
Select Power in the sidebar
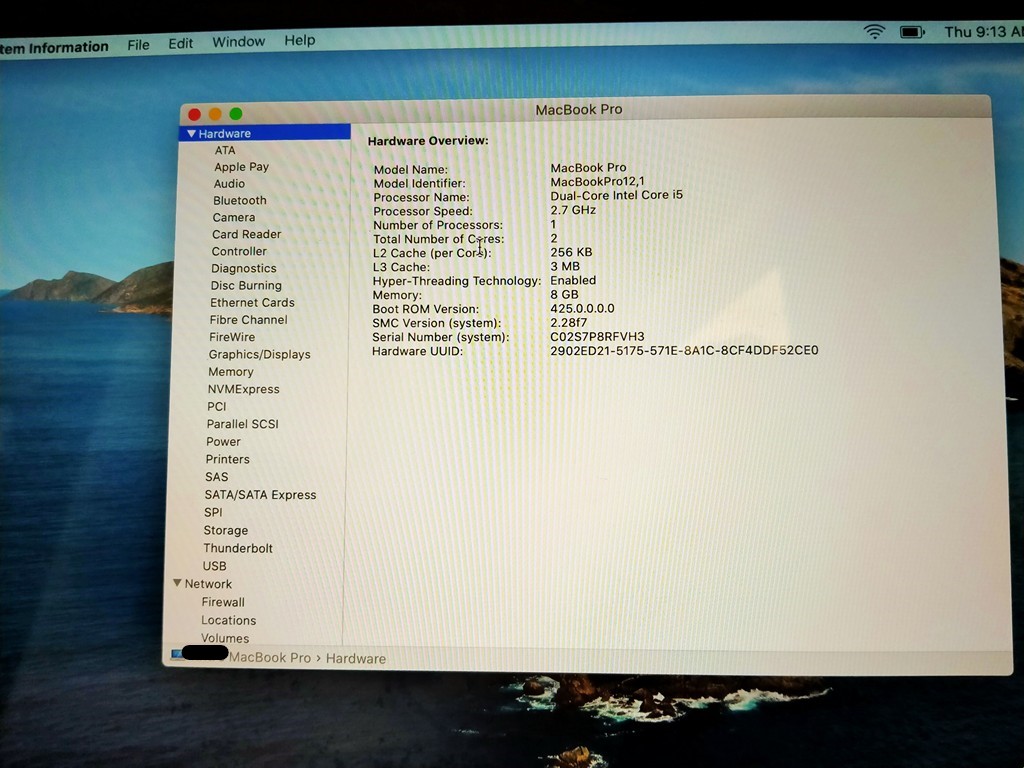click(x=223, y=441)
